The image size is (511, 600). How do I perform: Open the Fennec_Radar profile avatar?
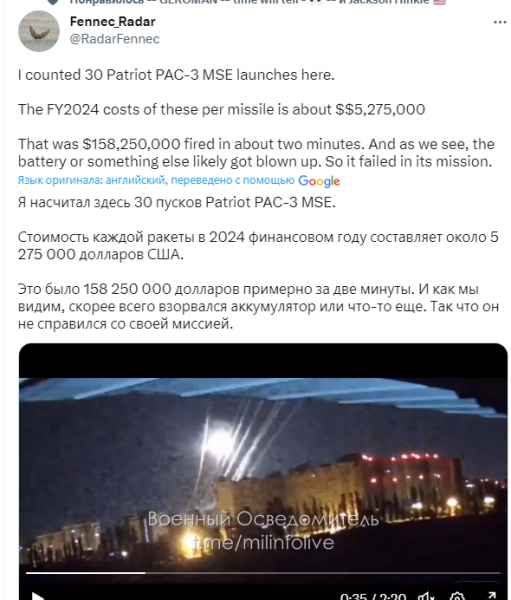(39, 31)
